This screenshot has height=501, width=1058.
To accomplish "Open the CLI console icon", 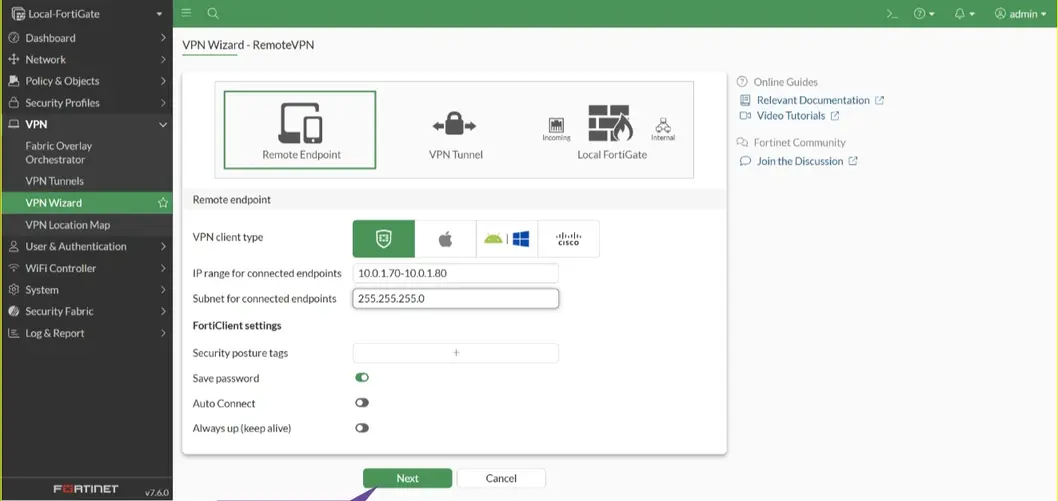I will pyautogui.click(x=892, y=13).
